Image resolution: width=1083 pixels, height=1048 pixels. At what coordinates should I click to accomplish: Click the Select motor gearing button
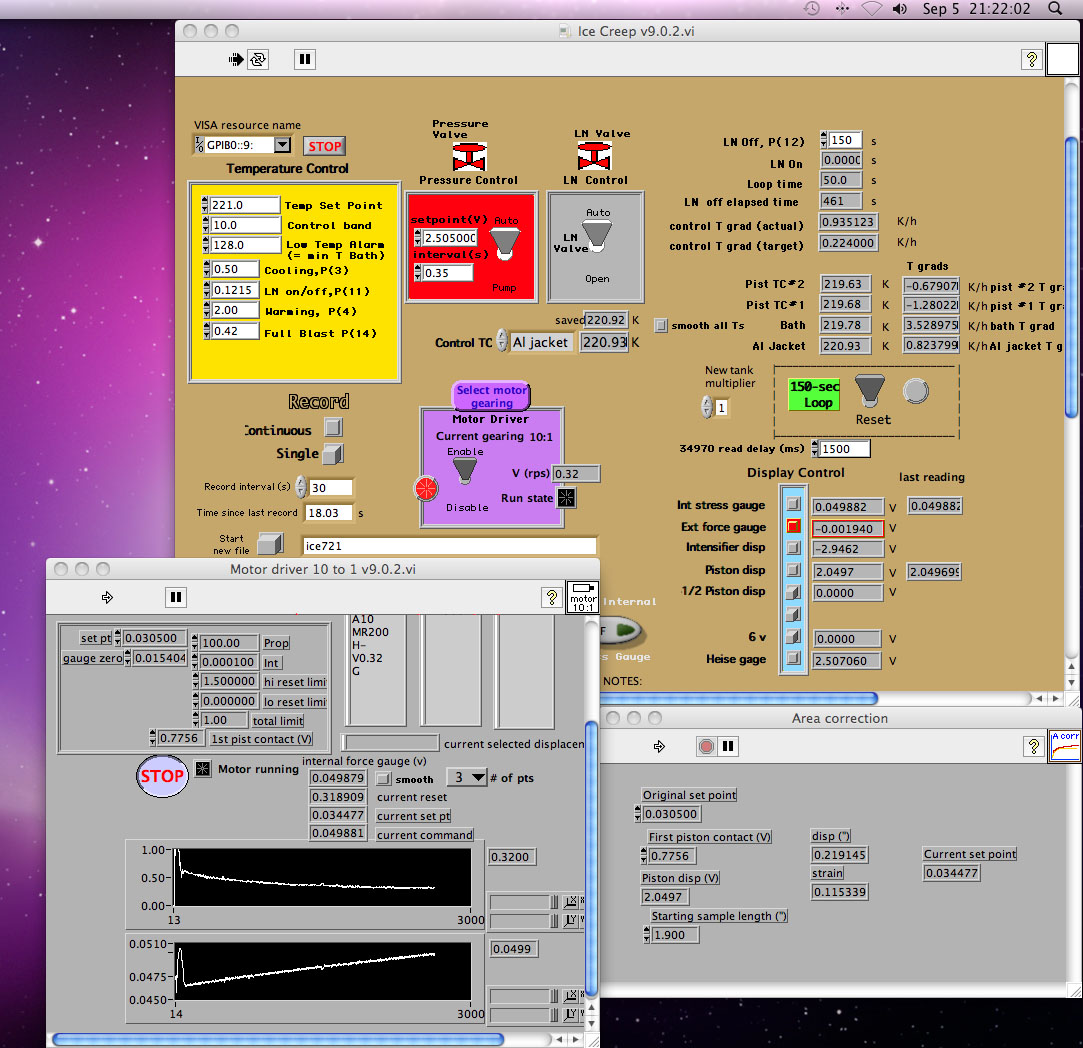(491, 396)
